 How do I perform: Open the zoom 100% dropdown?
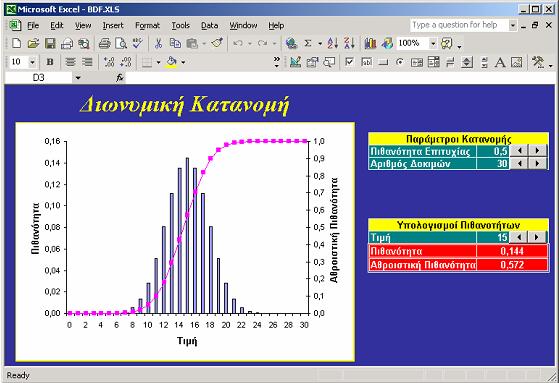(x=433, y=44)
